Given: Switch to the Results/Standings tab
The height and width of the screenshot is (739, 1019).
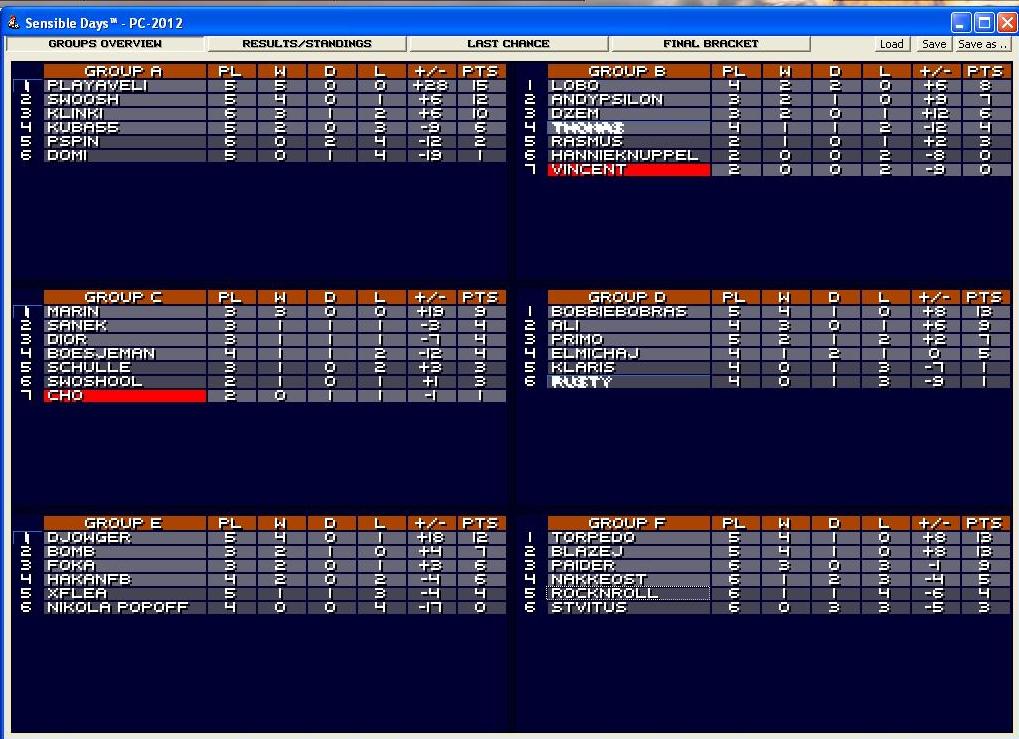Looking at the screenshot, I should point(307,44).
